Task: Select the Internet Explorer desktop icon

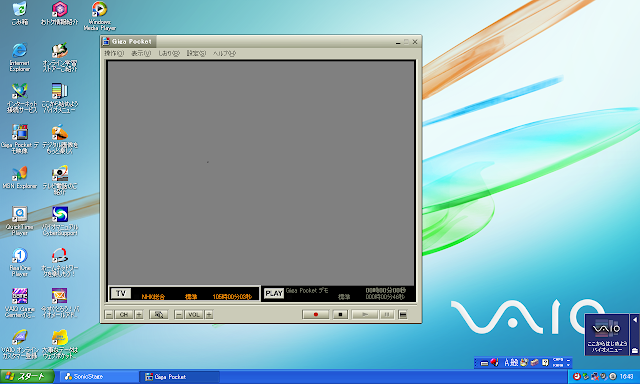Action: click(x=20, y=57)
